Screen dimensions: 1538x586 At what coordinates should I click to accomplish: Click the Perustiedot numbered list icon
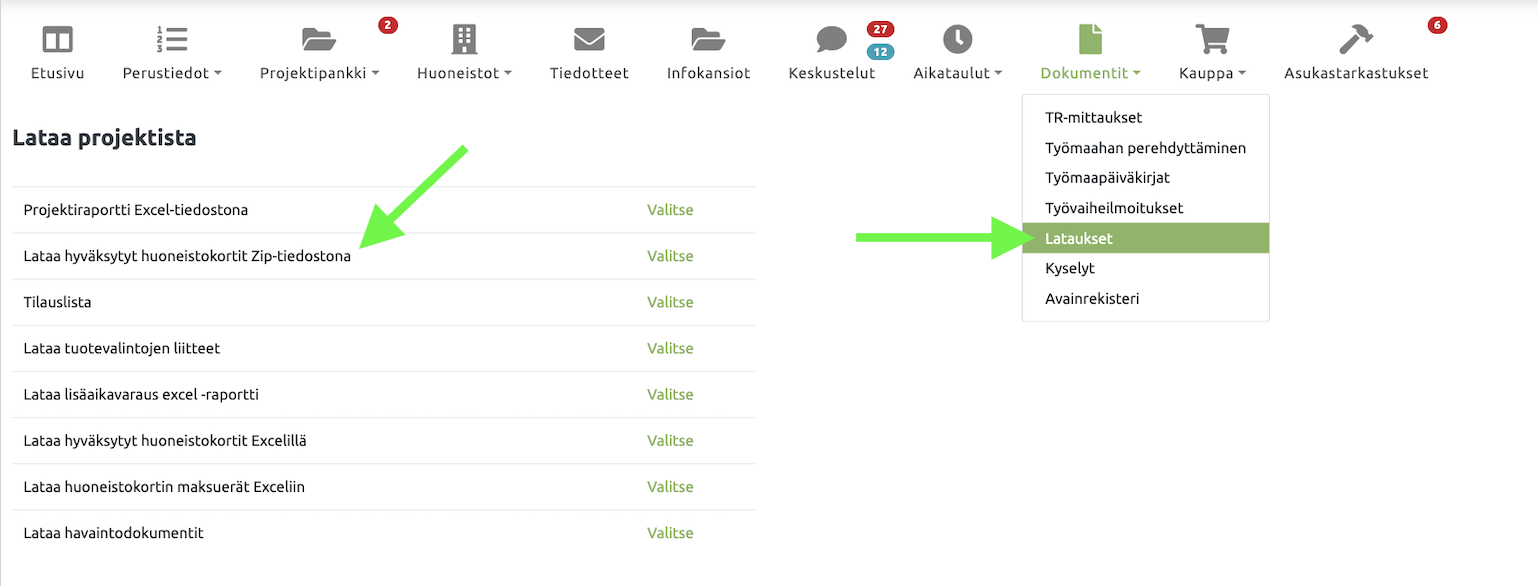click(x=172, y=40)
